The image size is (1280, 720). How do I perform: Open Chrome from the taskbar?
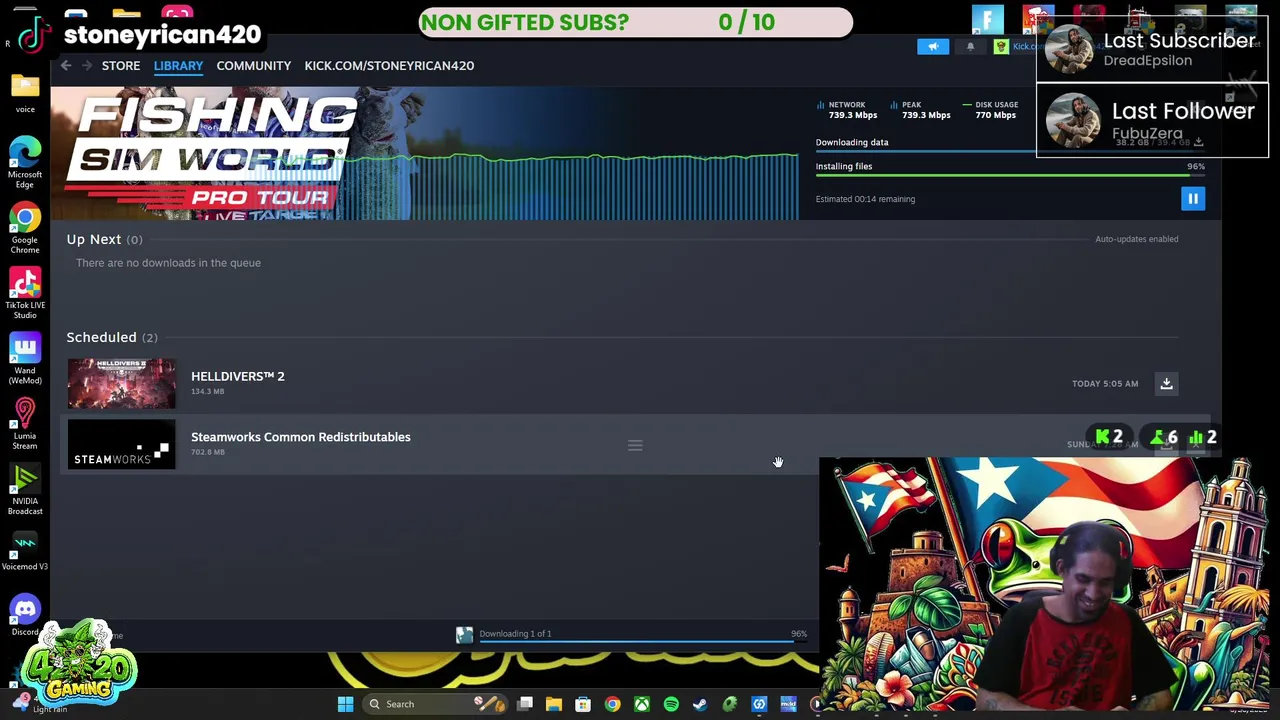(612, 704)
